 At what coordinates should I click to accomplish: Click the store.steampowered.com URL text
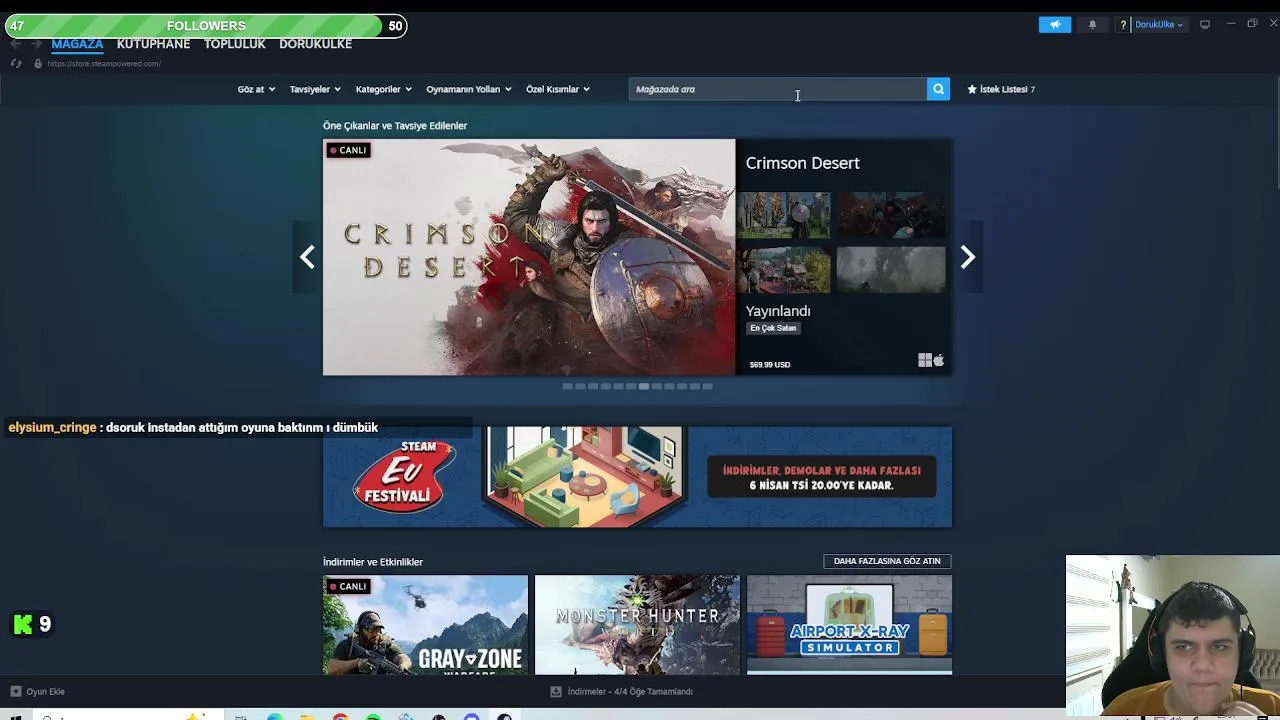[104, 63]
